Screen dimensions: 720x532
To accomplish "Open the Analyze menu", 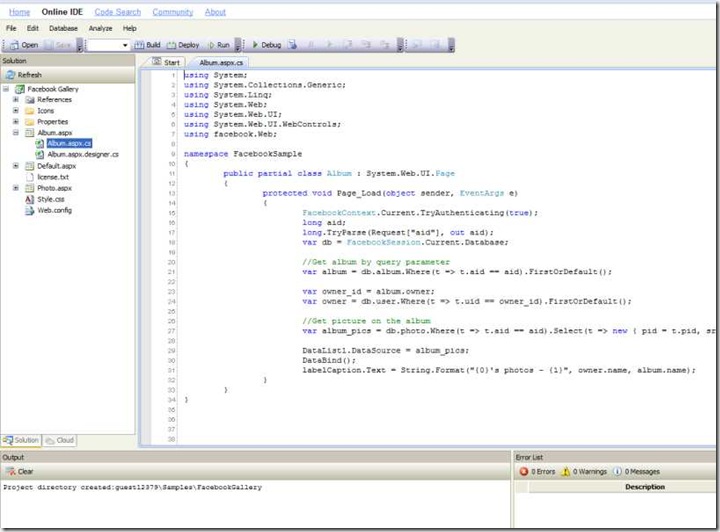I will click(101, 28).
